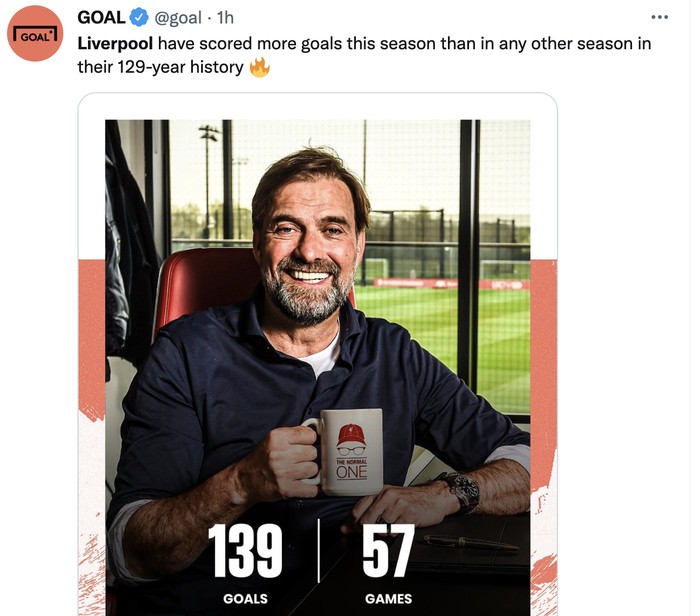The height and width of the screenshot is (616, 700).
Task: Click the wristwatch in the photo
Action: pyautogui.click(x=460, y=490)
